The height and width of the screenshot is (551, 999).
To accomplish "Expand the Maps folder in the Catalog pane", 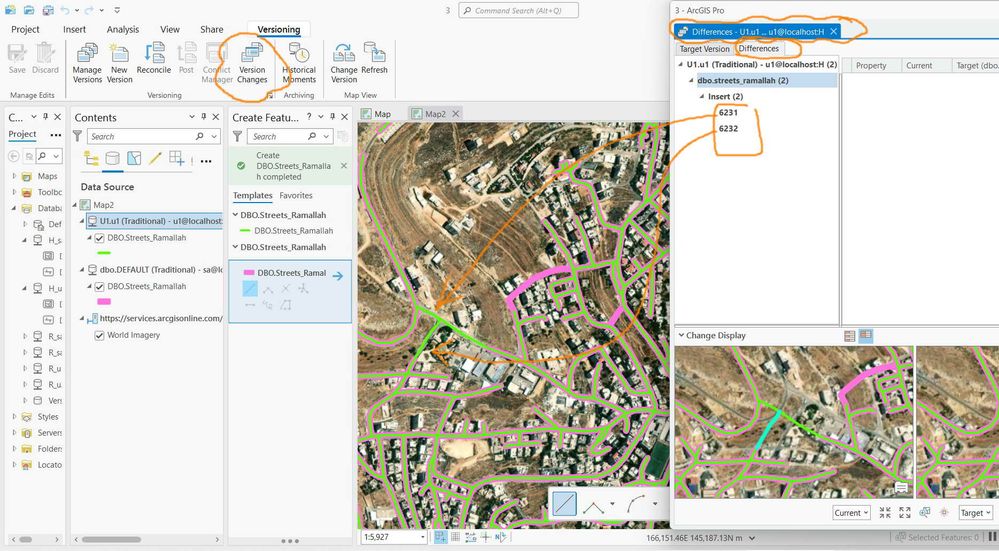I will coord(14,176).
